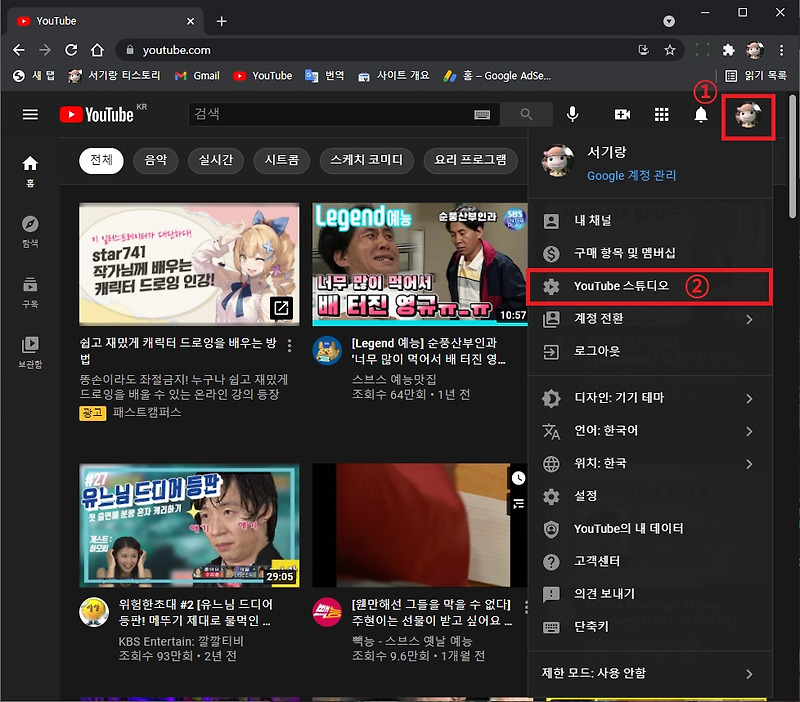Select the 요리 프로그램 filter chip
Viewport: 800px width, 702px height.
pos(470,161)
